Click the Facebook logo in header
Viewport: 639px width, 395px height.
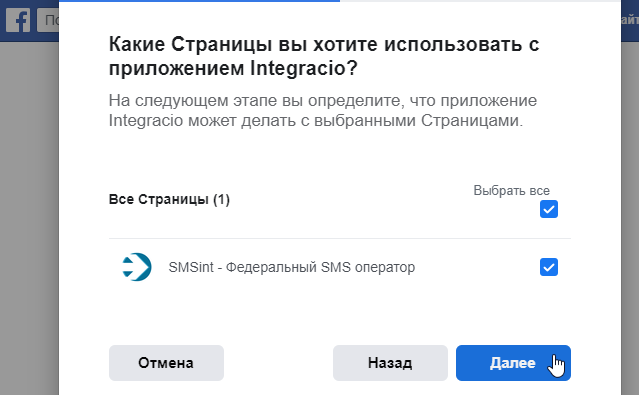(18, 20)
